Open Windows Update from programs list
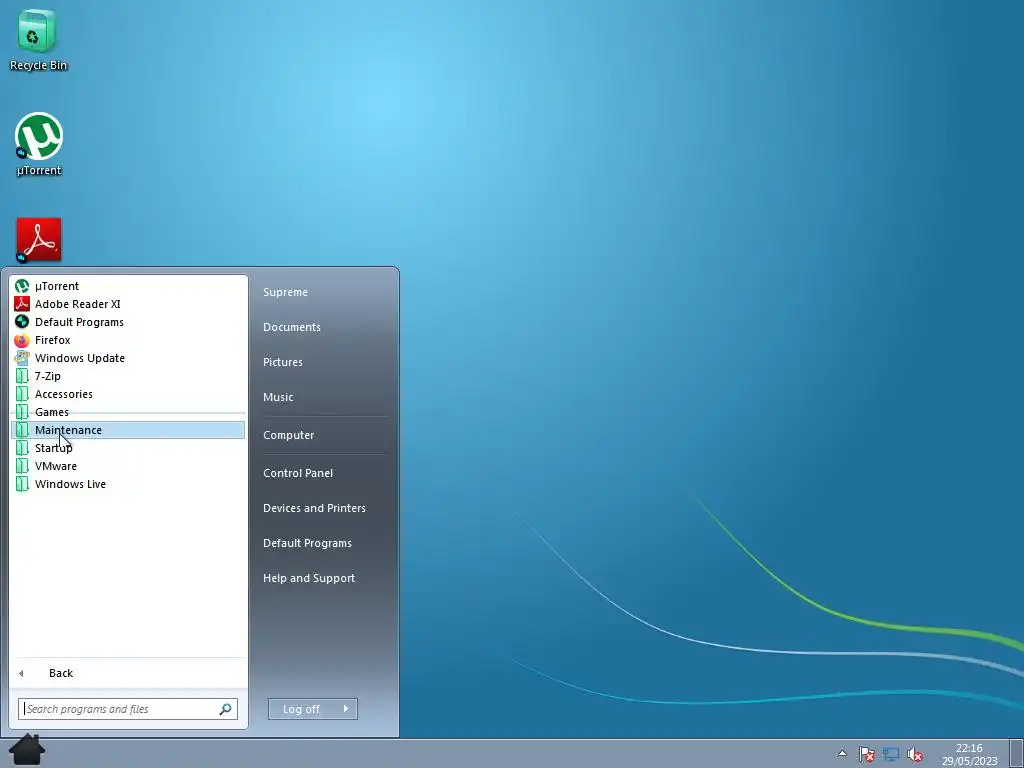This screenshot has width=1024, height=768. pyautogui.click(x=128, y=358)
